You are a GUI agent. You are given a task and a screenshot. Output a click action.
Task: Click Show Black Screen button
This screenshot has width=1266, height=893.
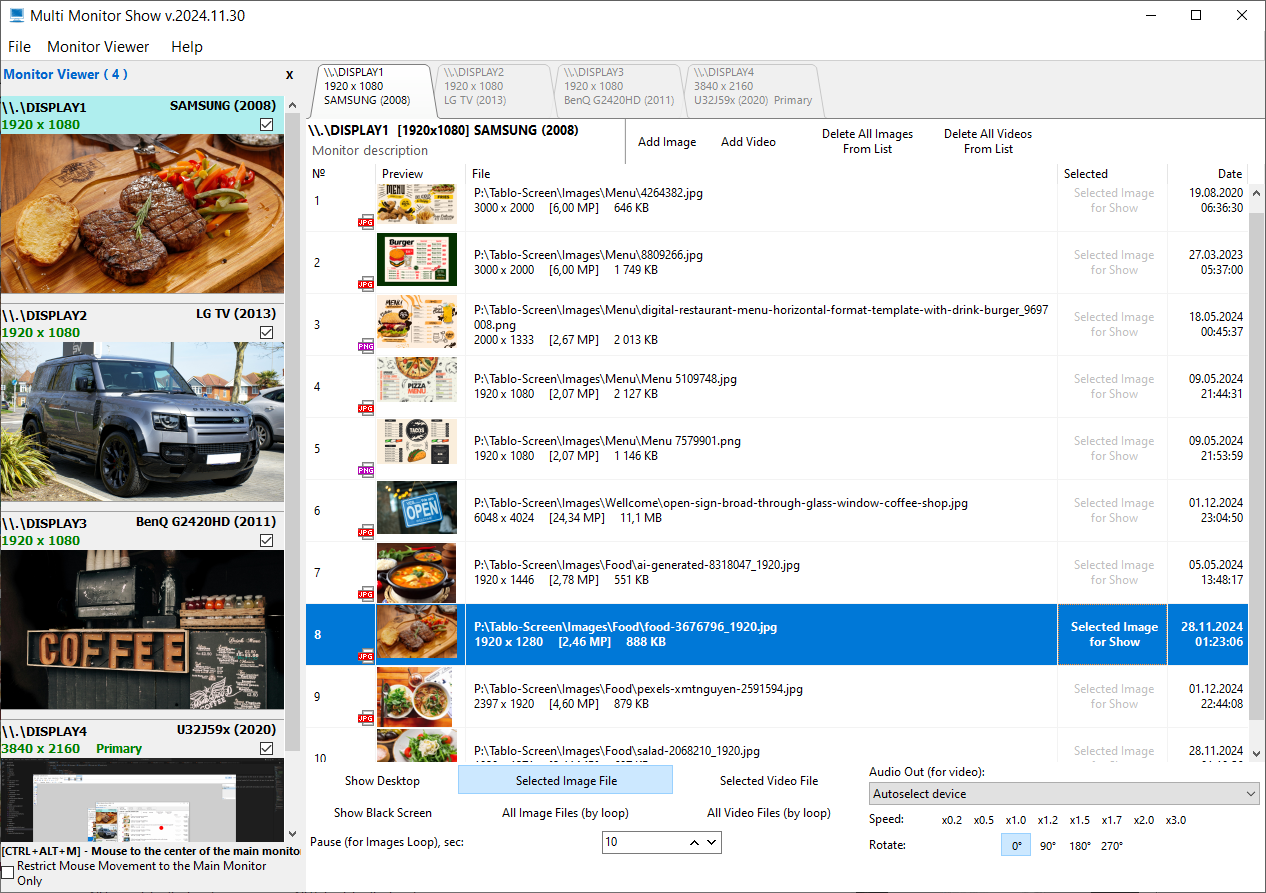coord(382,813)
